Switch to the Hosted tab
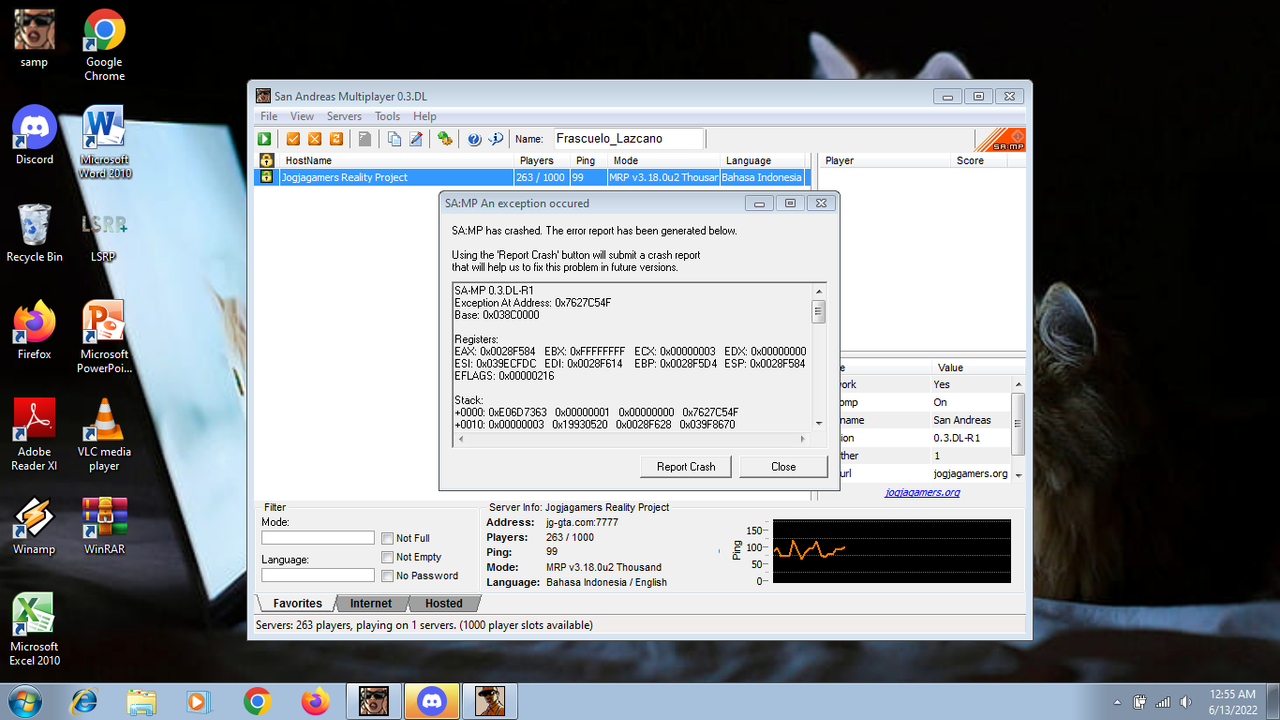The image size is (1280, 720). [x=444, y=603]
